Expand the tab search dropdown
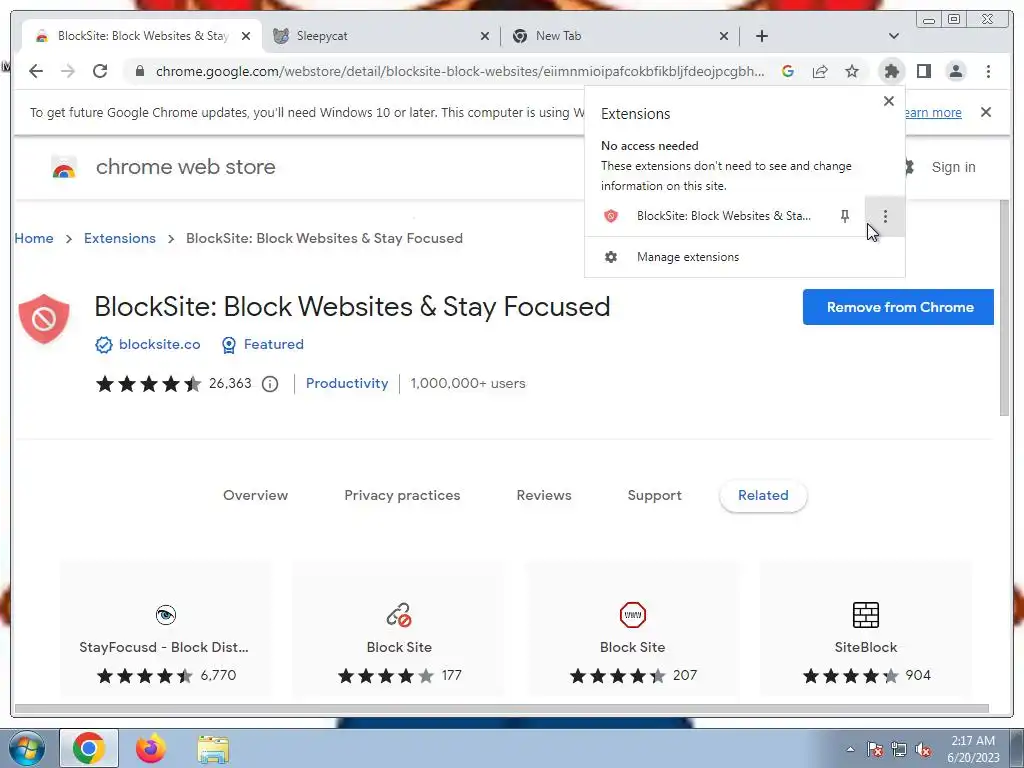Viewport: 1024px width, 768px height. 894,36
